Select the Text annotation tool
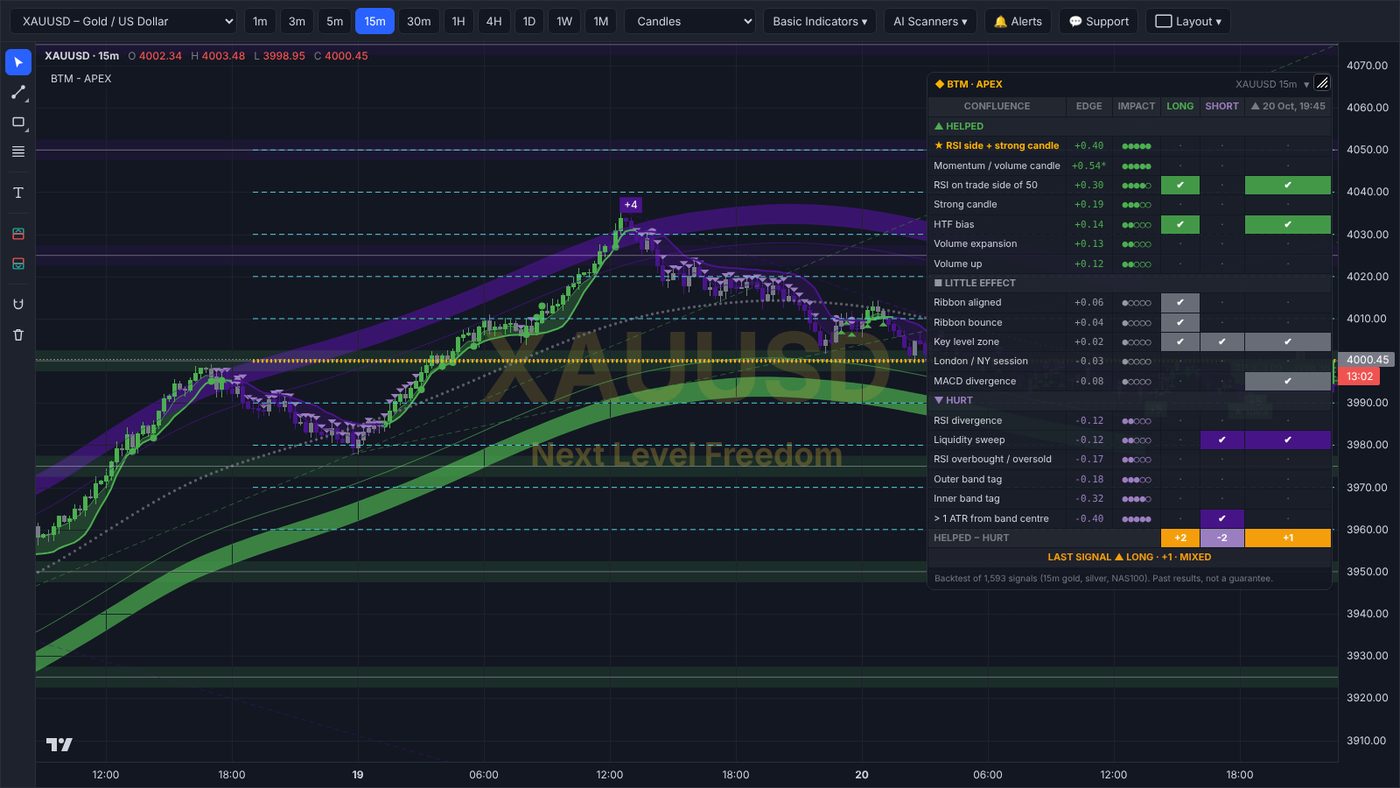This screenshot has height=788, width=1400. (18, 192)
